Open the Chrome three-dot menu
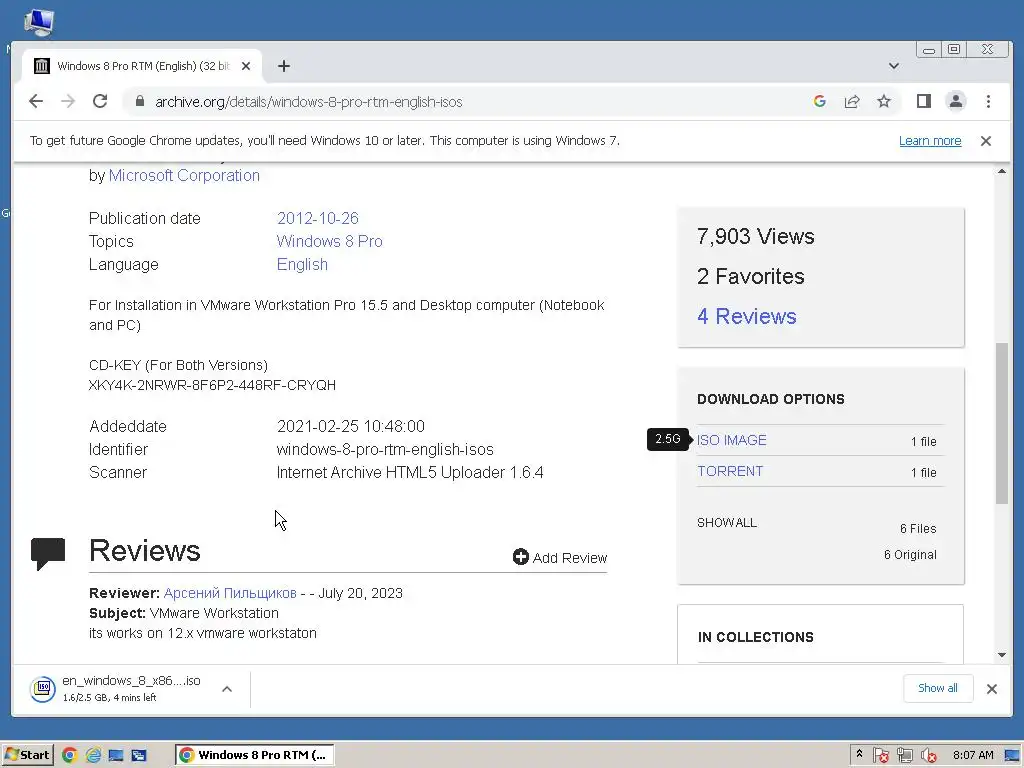 pyautogui.click(x=988, y=101)
